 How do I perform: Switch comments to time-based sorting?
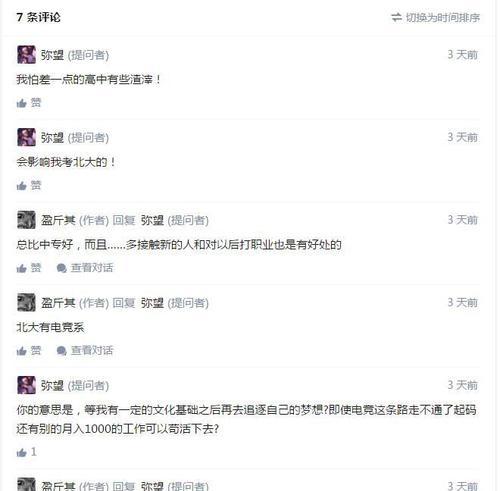click(435, 17)
